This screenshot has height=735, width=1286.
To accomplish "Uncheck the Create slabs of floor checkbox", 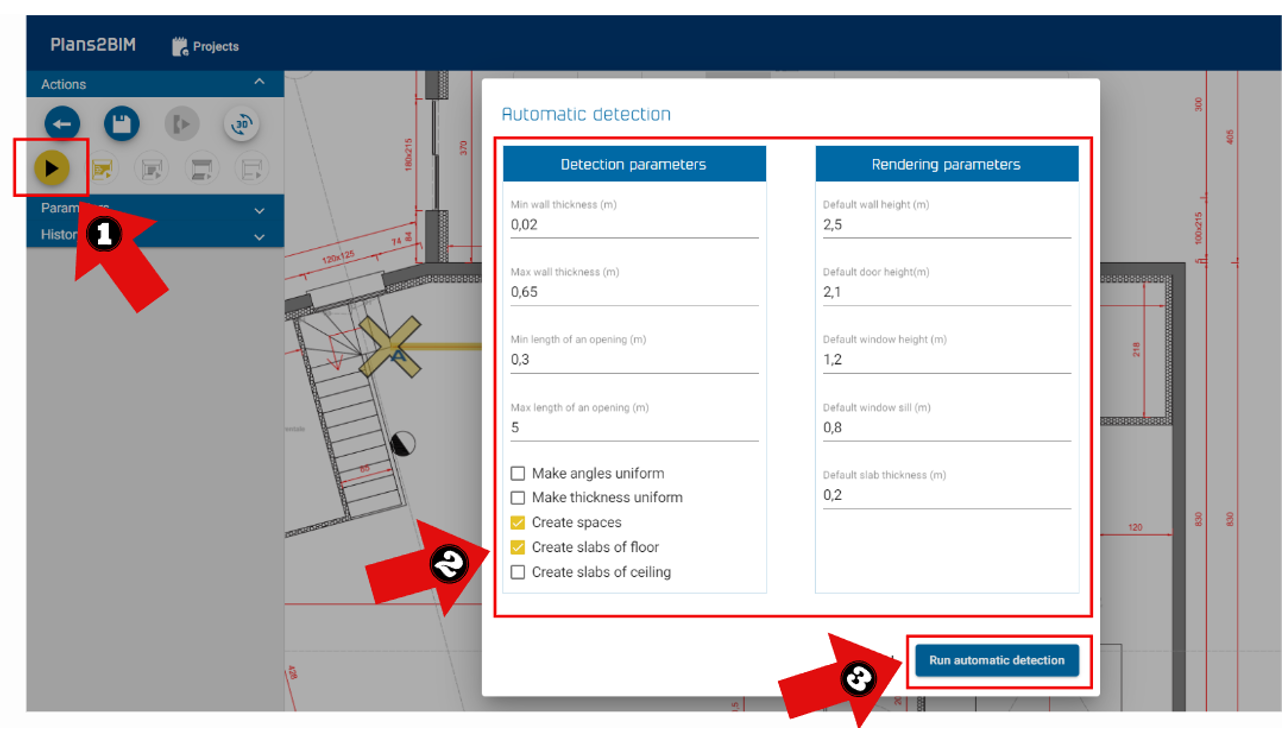I will (518, 547).
